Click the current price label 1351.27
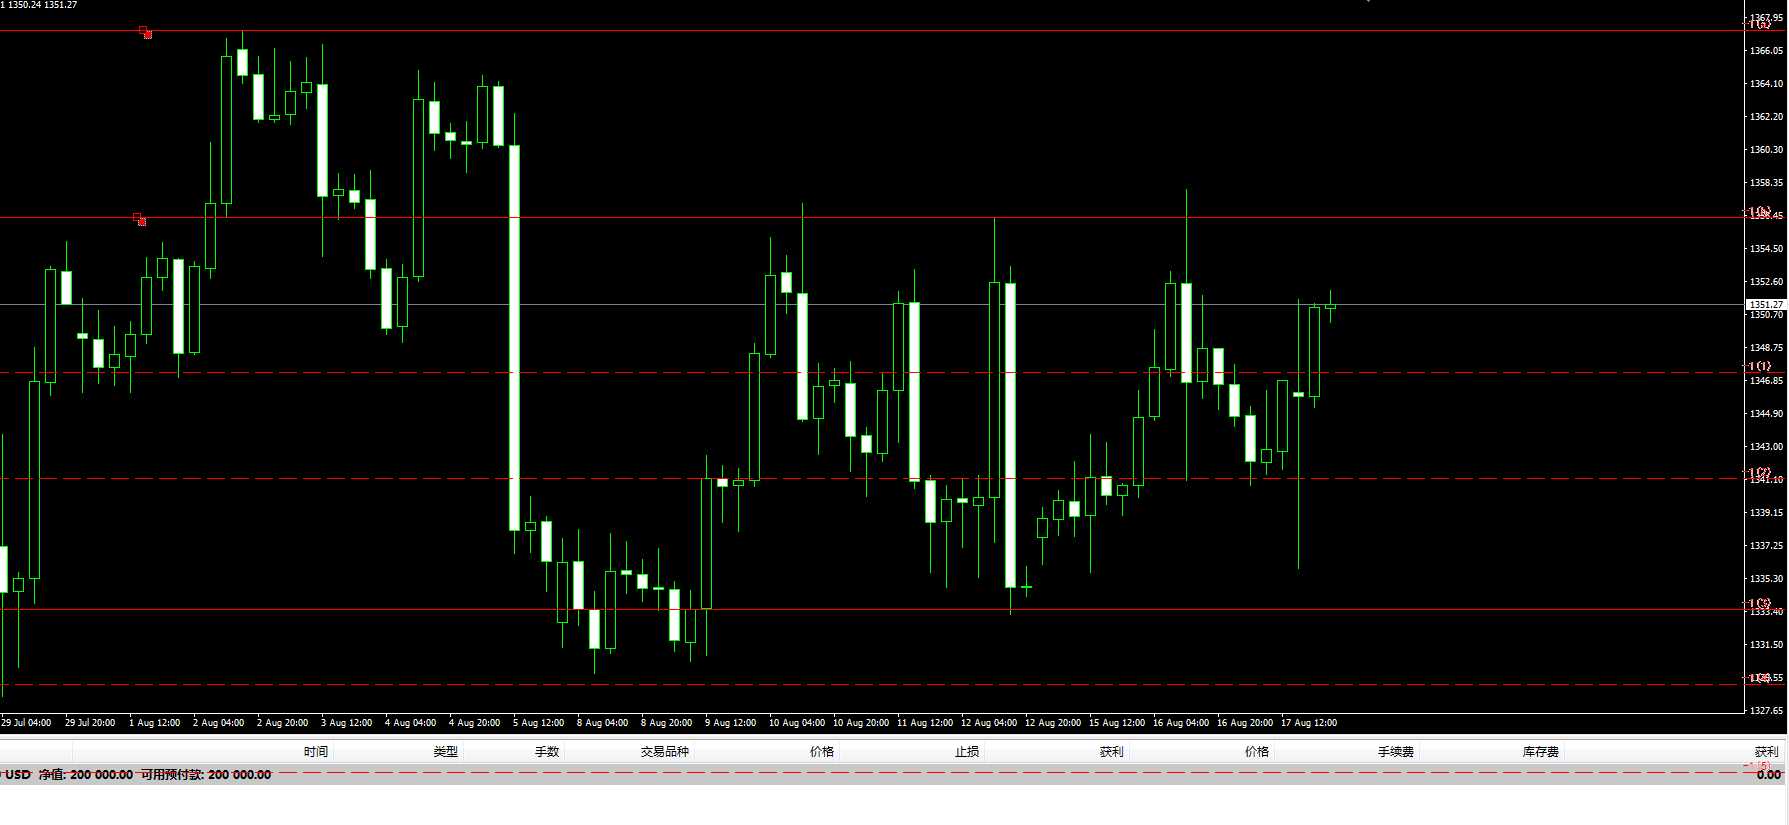The height and width of the screenshot is (825, 1789). click(1766, 304)
